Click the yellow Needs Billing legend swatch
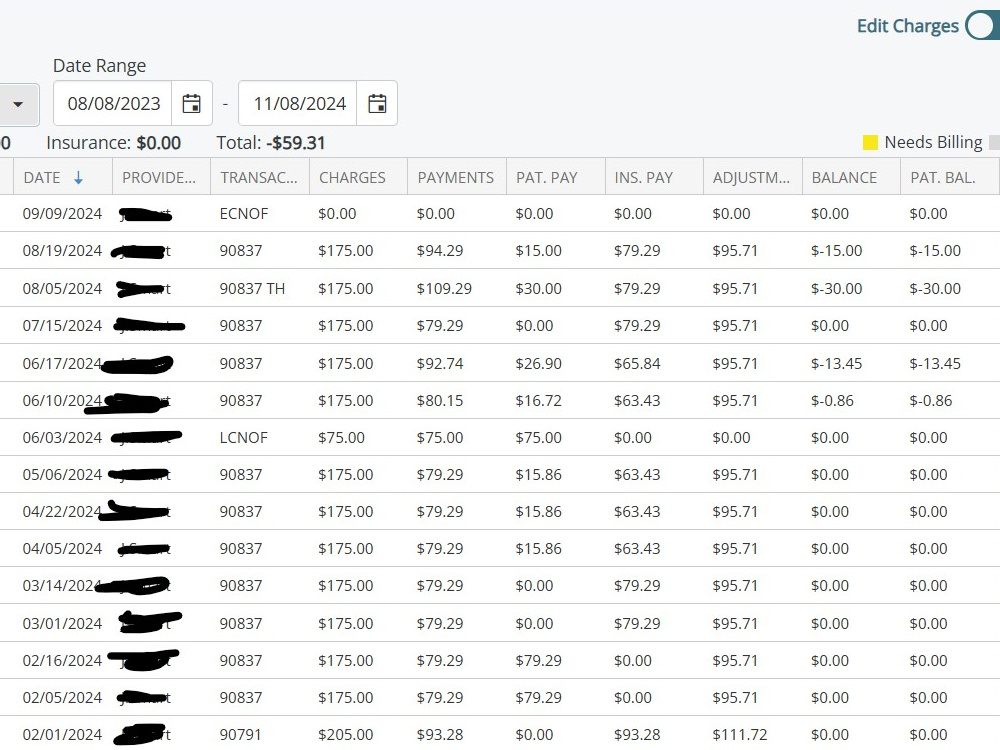This screenshot has width=1000, height=750. click(x=870, y=142)
